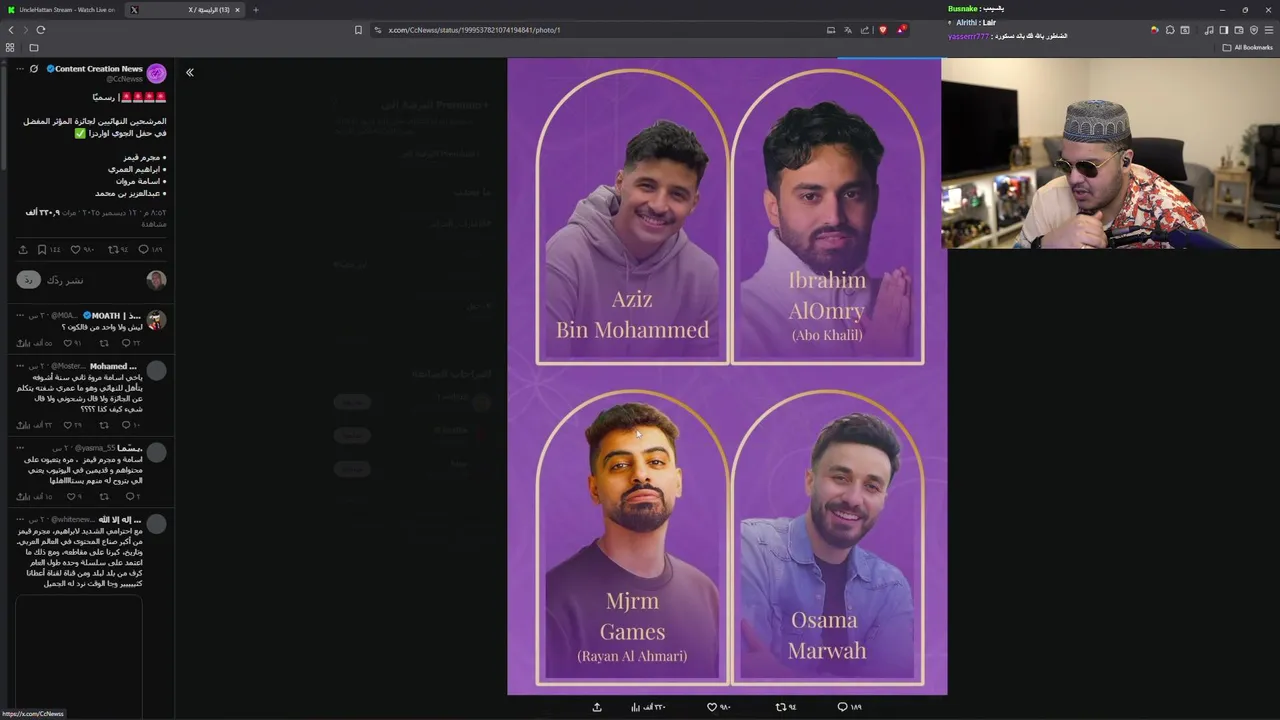The image size is (1280, 720).
Task: Like the main tweet showing ٩٨٠
Action: (x=82, y=249)
